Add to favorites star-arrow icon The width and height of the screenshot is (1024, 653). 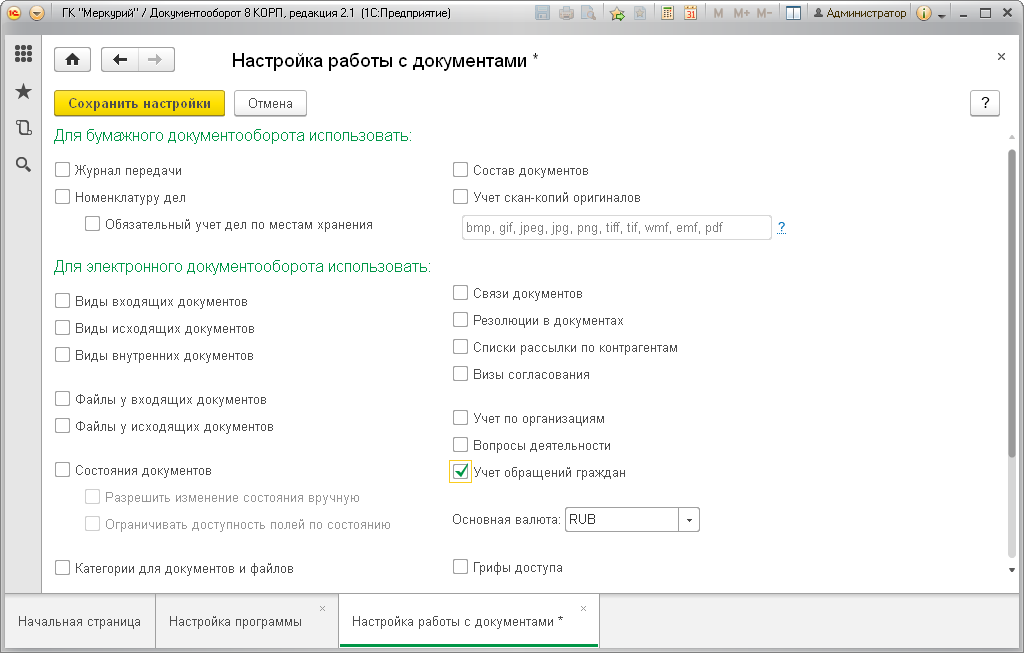click(617, 13)
